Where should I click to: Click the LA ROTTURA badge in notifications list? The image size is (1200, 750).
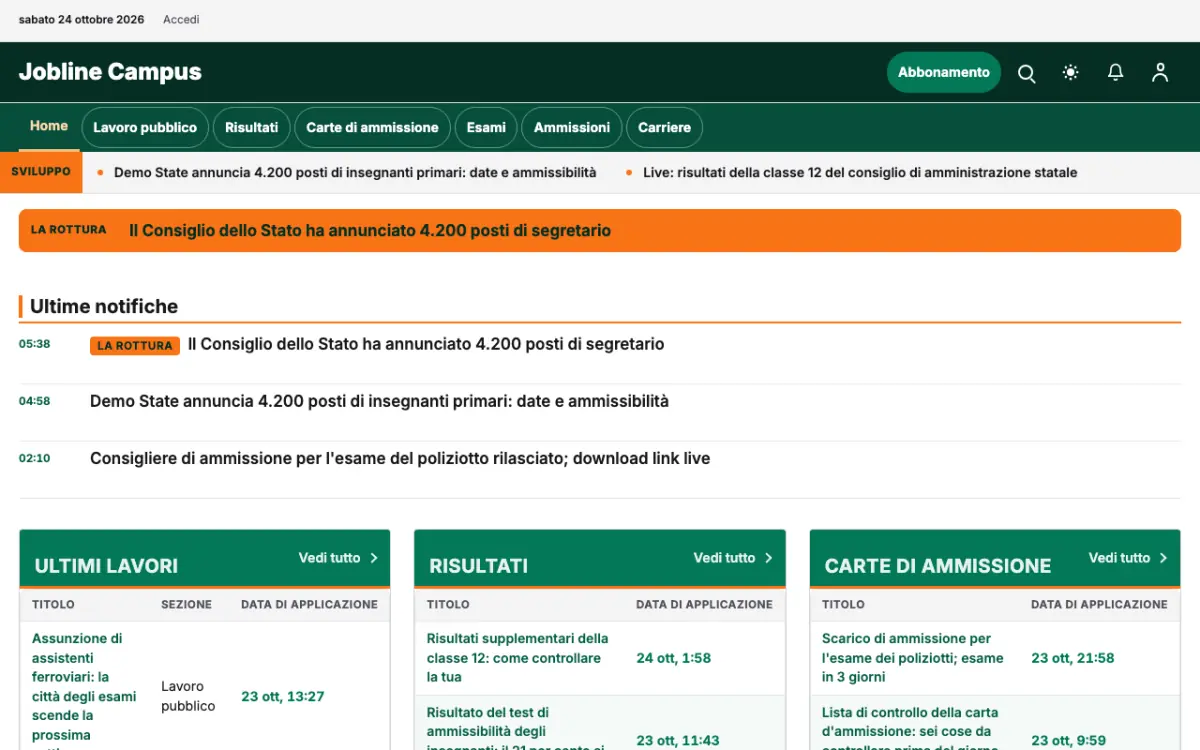click(135, 346)
